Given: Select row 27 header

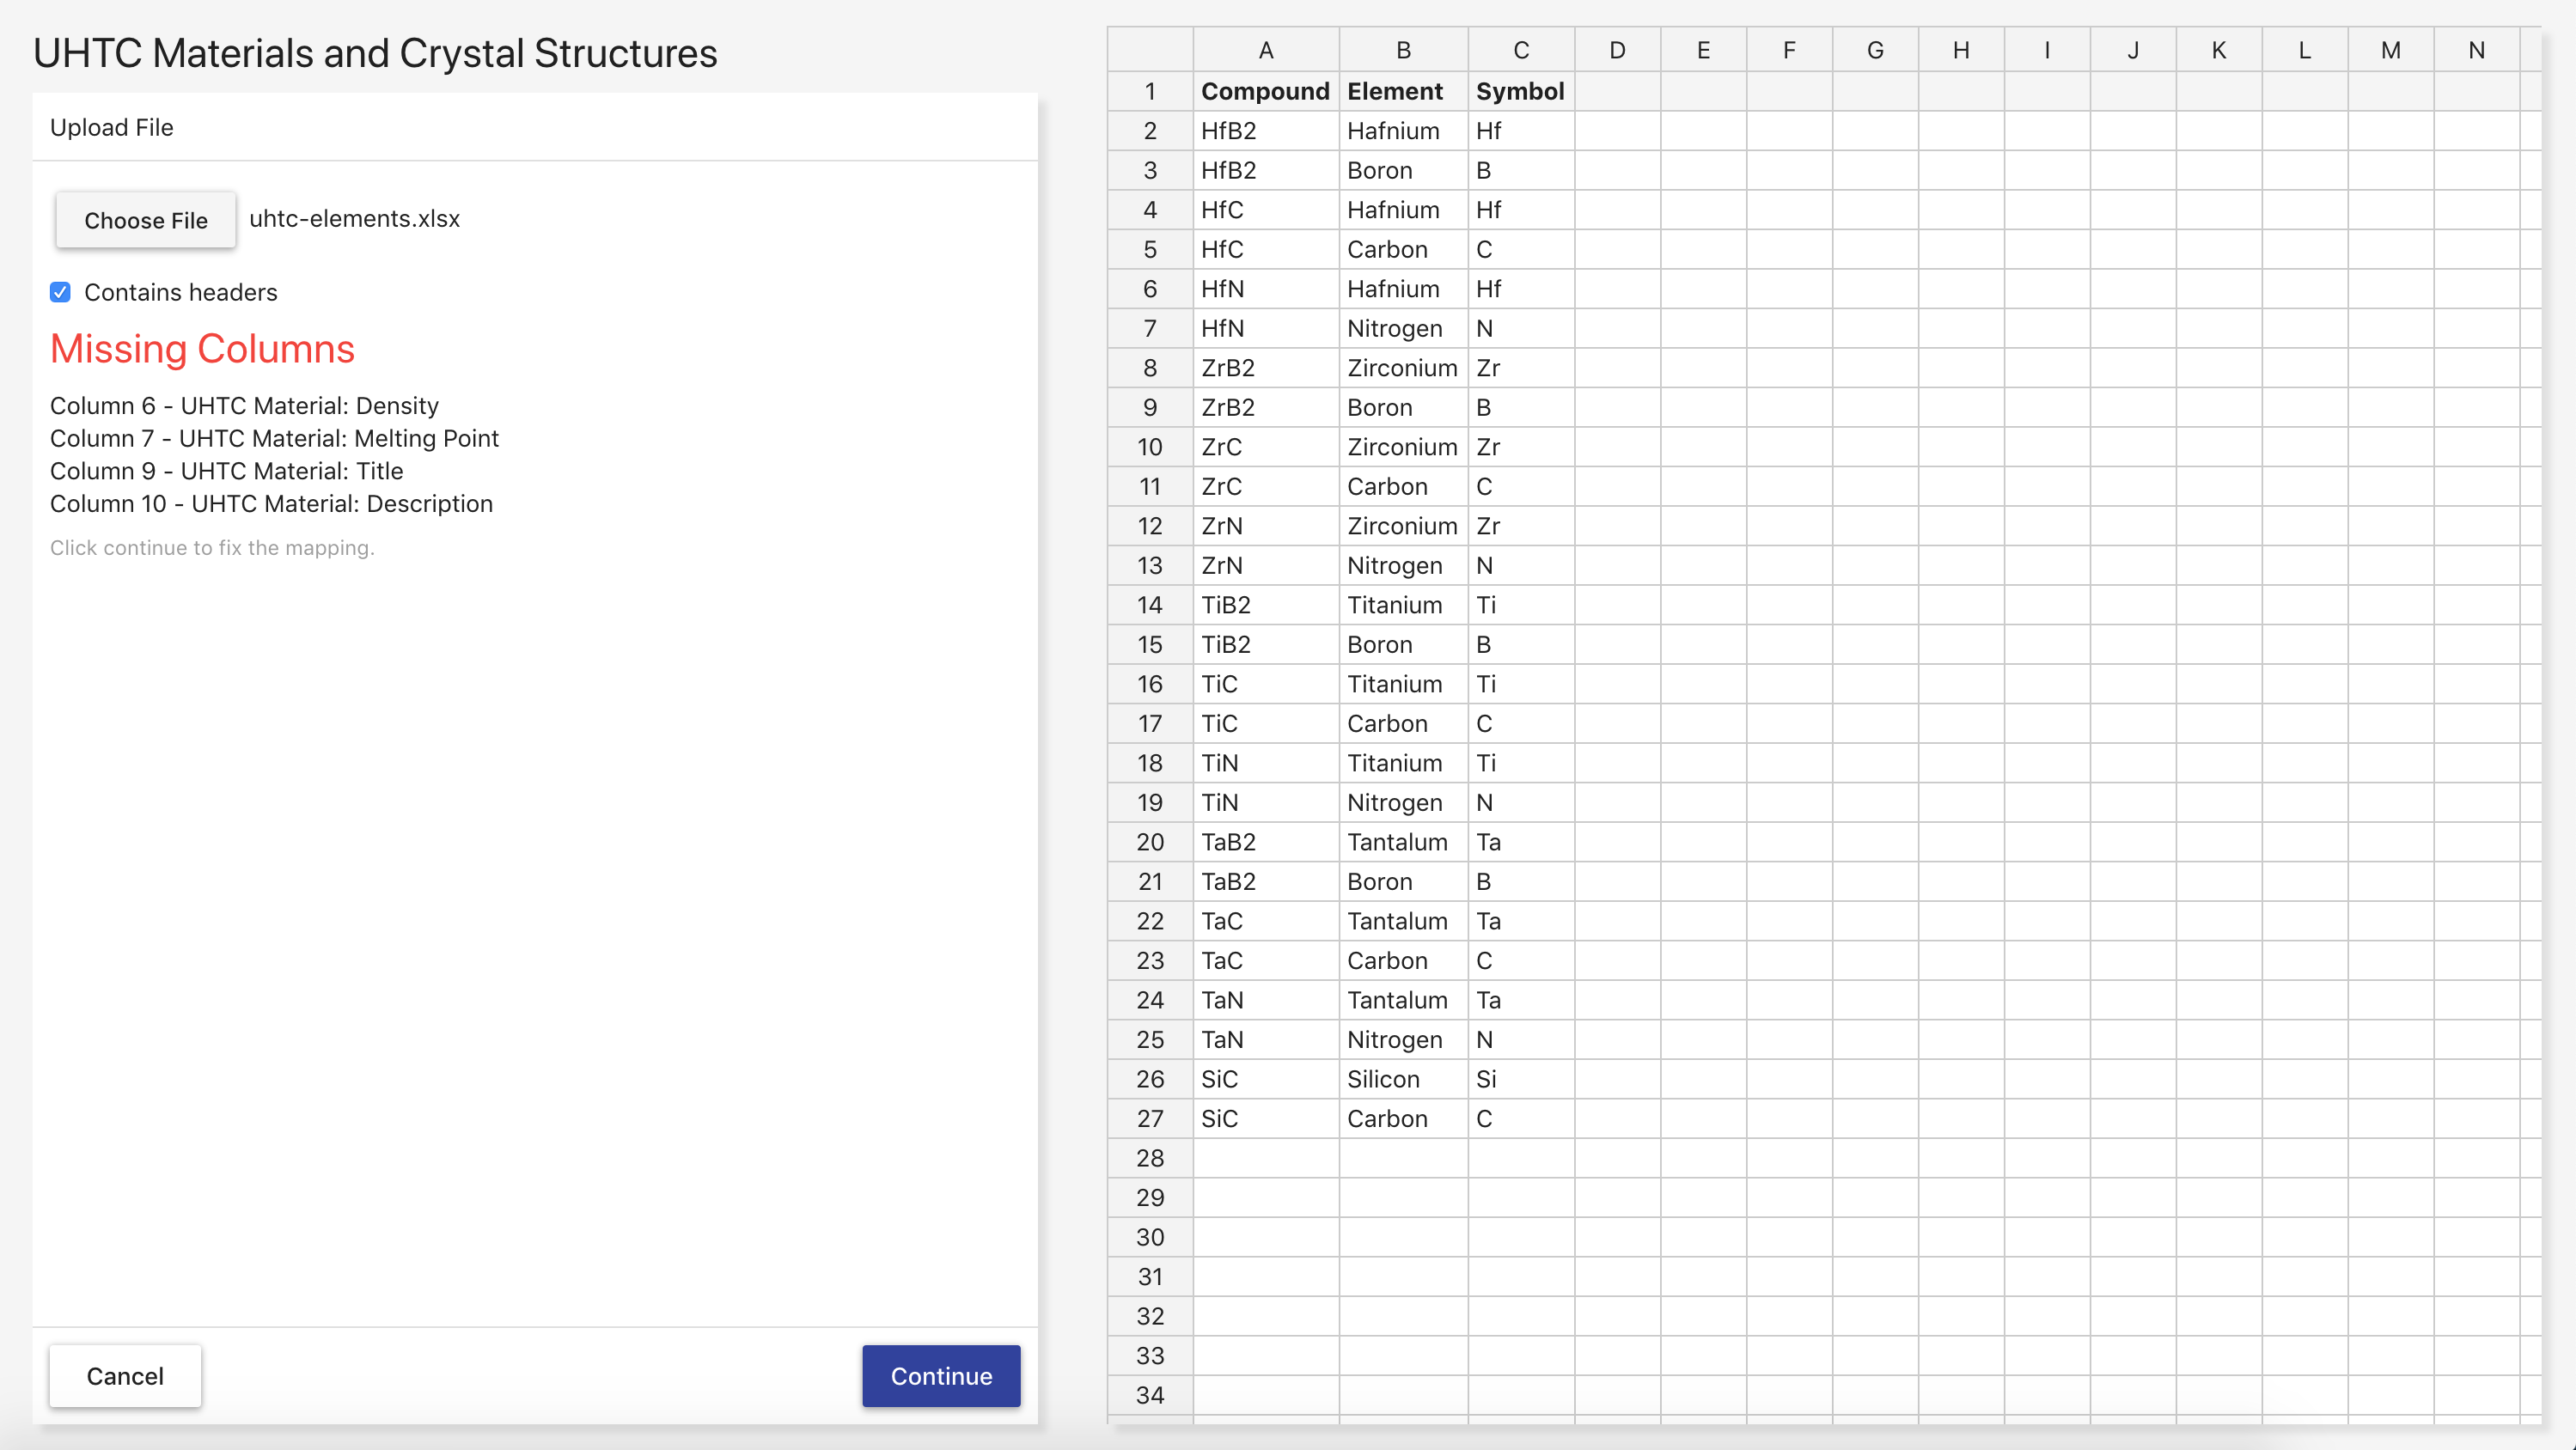Looking at the screenshot, I should click(1149, 1118).
